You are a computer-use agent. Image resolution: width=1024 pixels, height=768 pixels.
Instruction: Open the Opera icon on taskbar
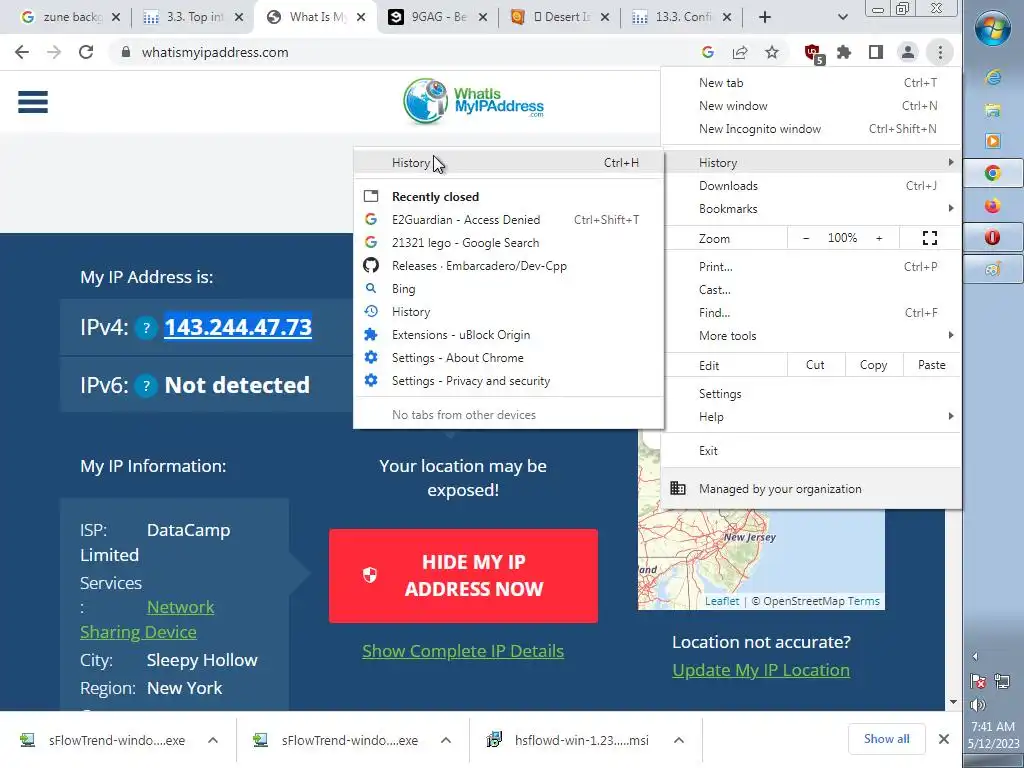click(x=993, y=236)
